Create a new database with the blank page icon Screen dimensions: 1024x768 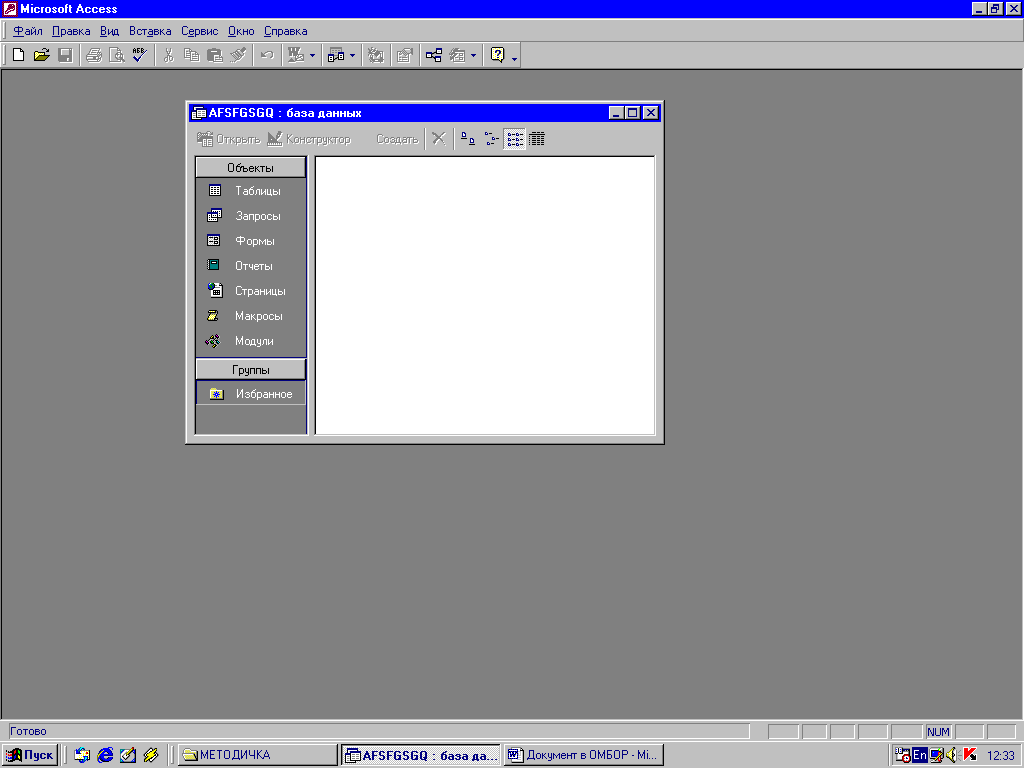click(x=18, y=55)
